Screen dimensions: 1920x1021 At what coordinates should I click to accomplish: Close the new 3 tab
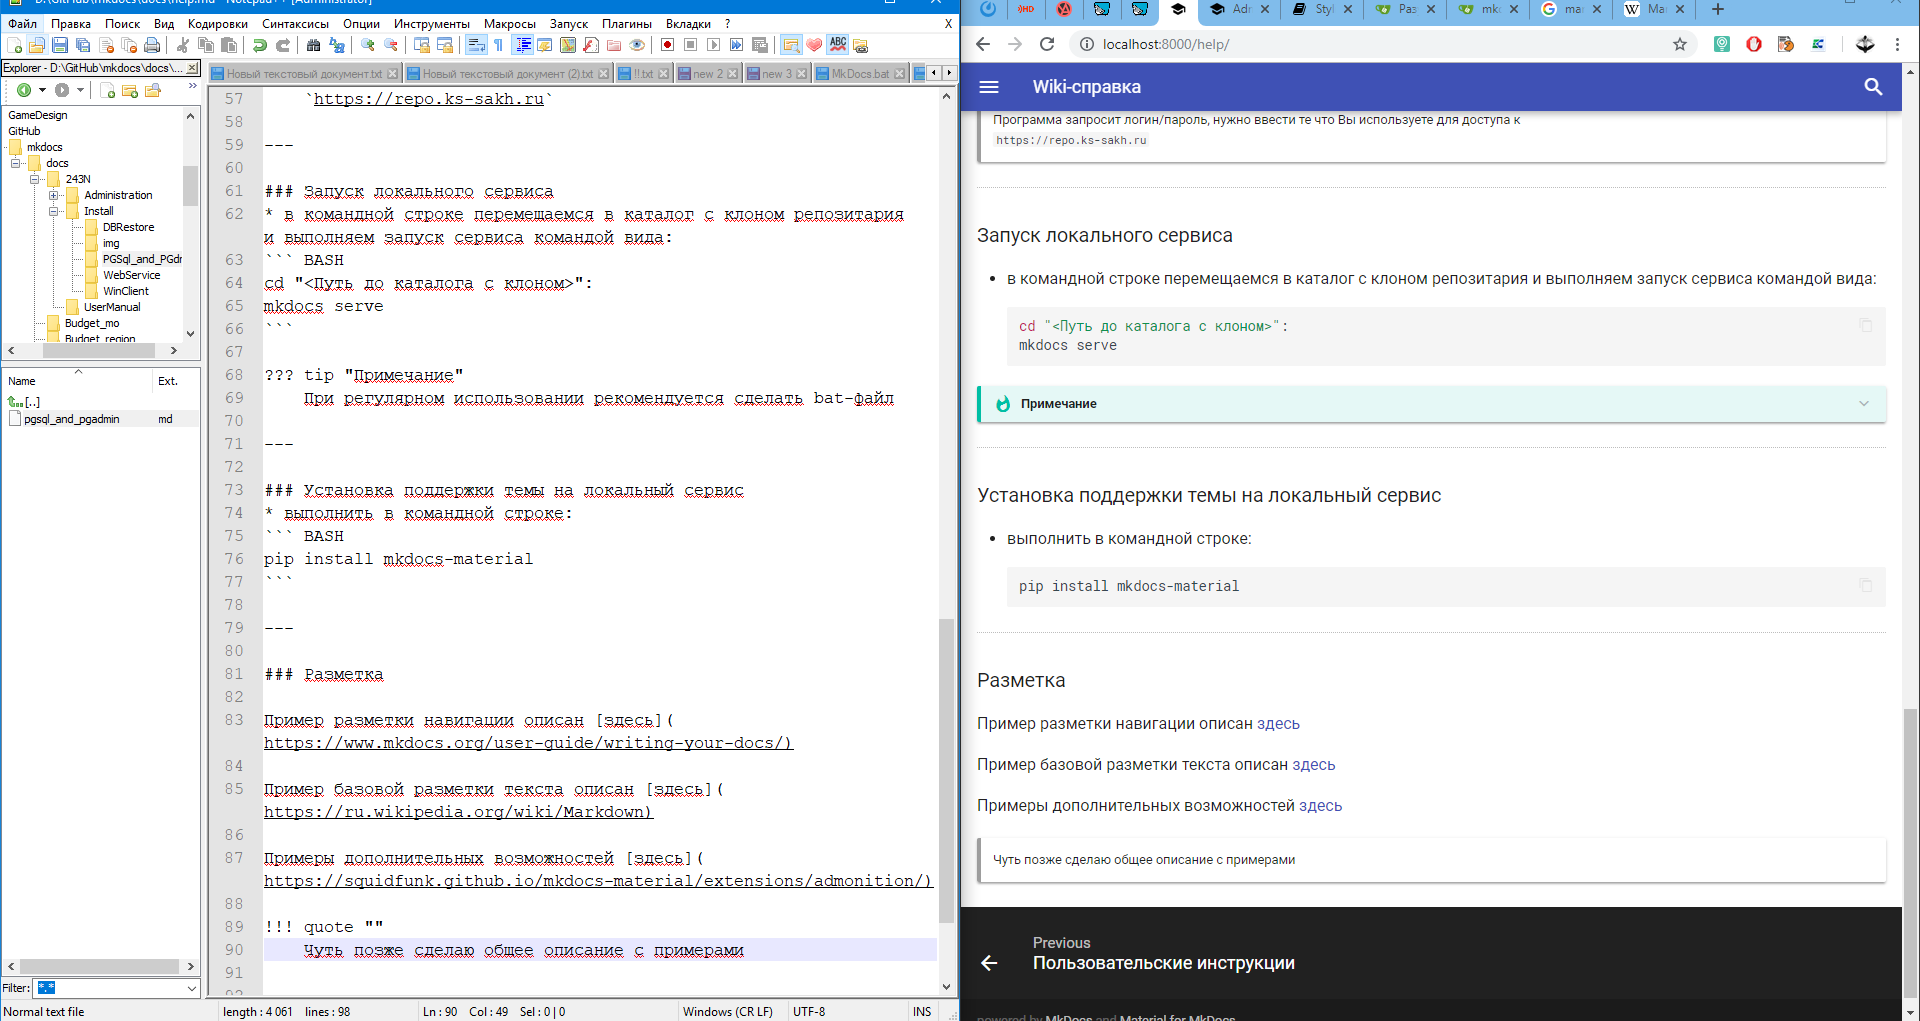pos(802,74)
